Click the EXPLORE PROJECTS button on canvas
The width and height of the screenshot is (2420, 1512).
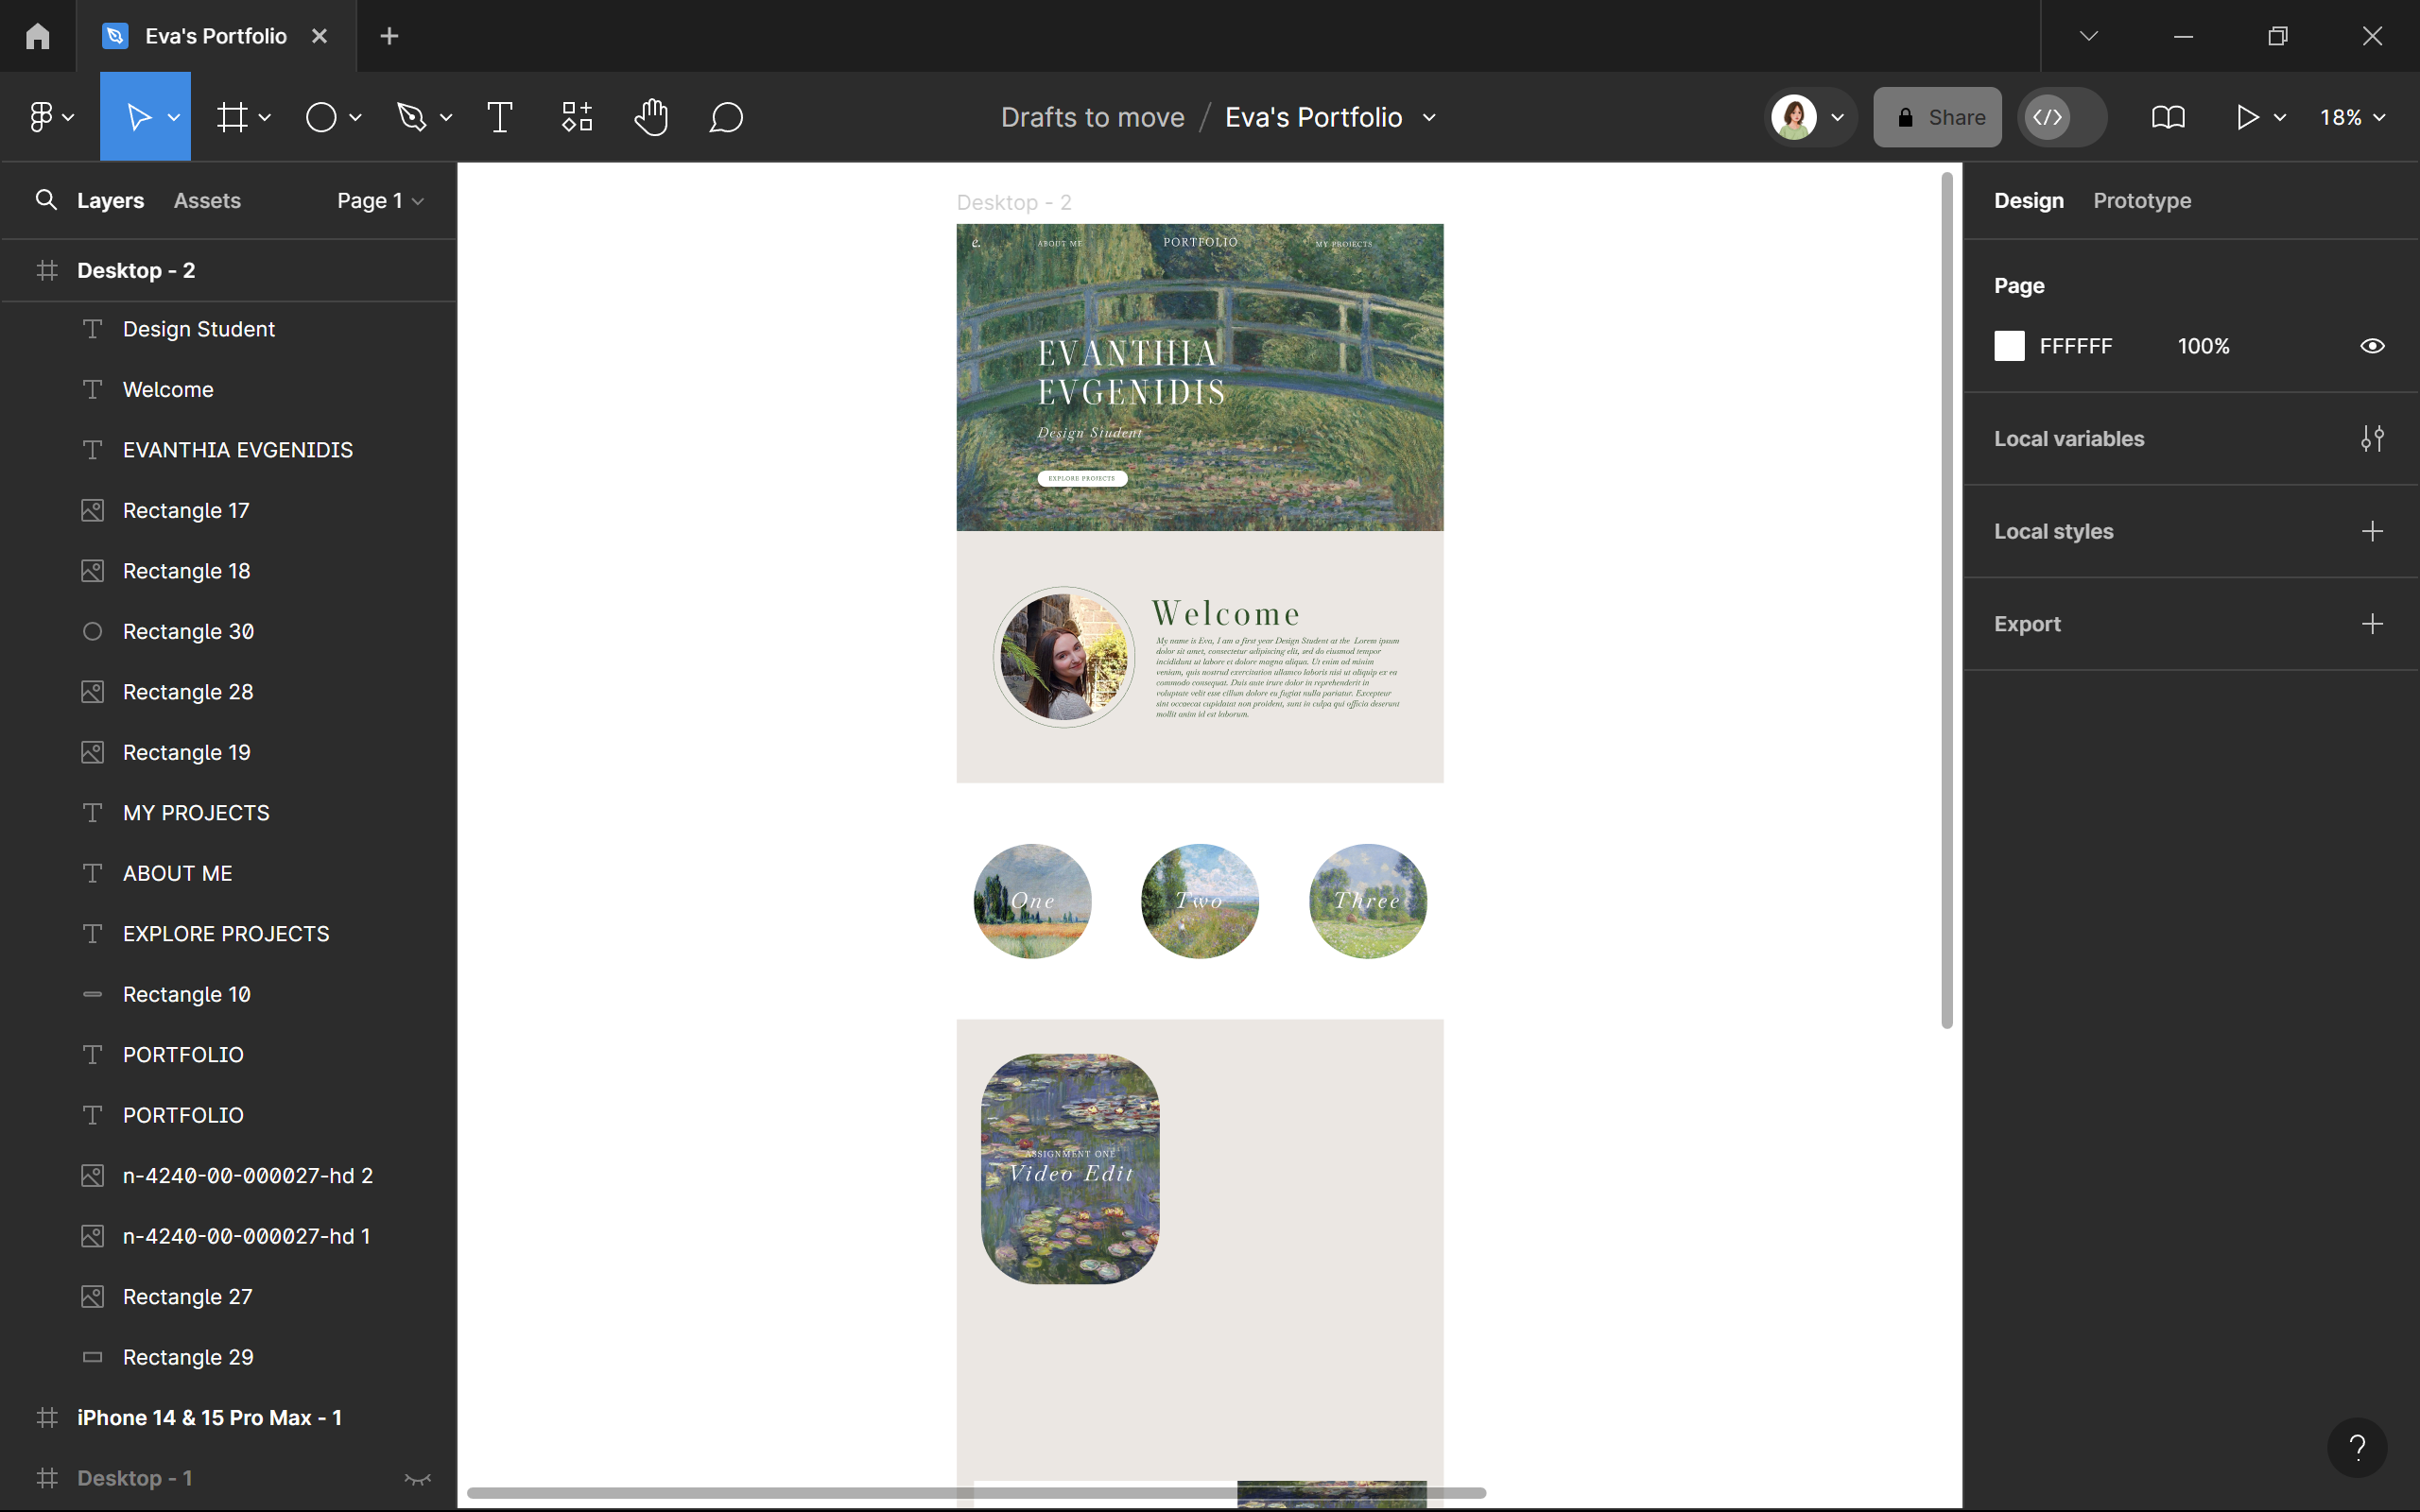click(1082, 478)
